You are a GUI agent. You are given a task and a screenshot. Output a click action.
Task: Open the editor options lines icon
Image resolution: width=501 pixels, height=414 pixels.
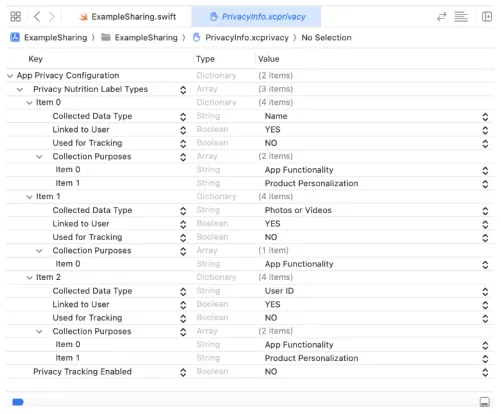tap(461, 17)
